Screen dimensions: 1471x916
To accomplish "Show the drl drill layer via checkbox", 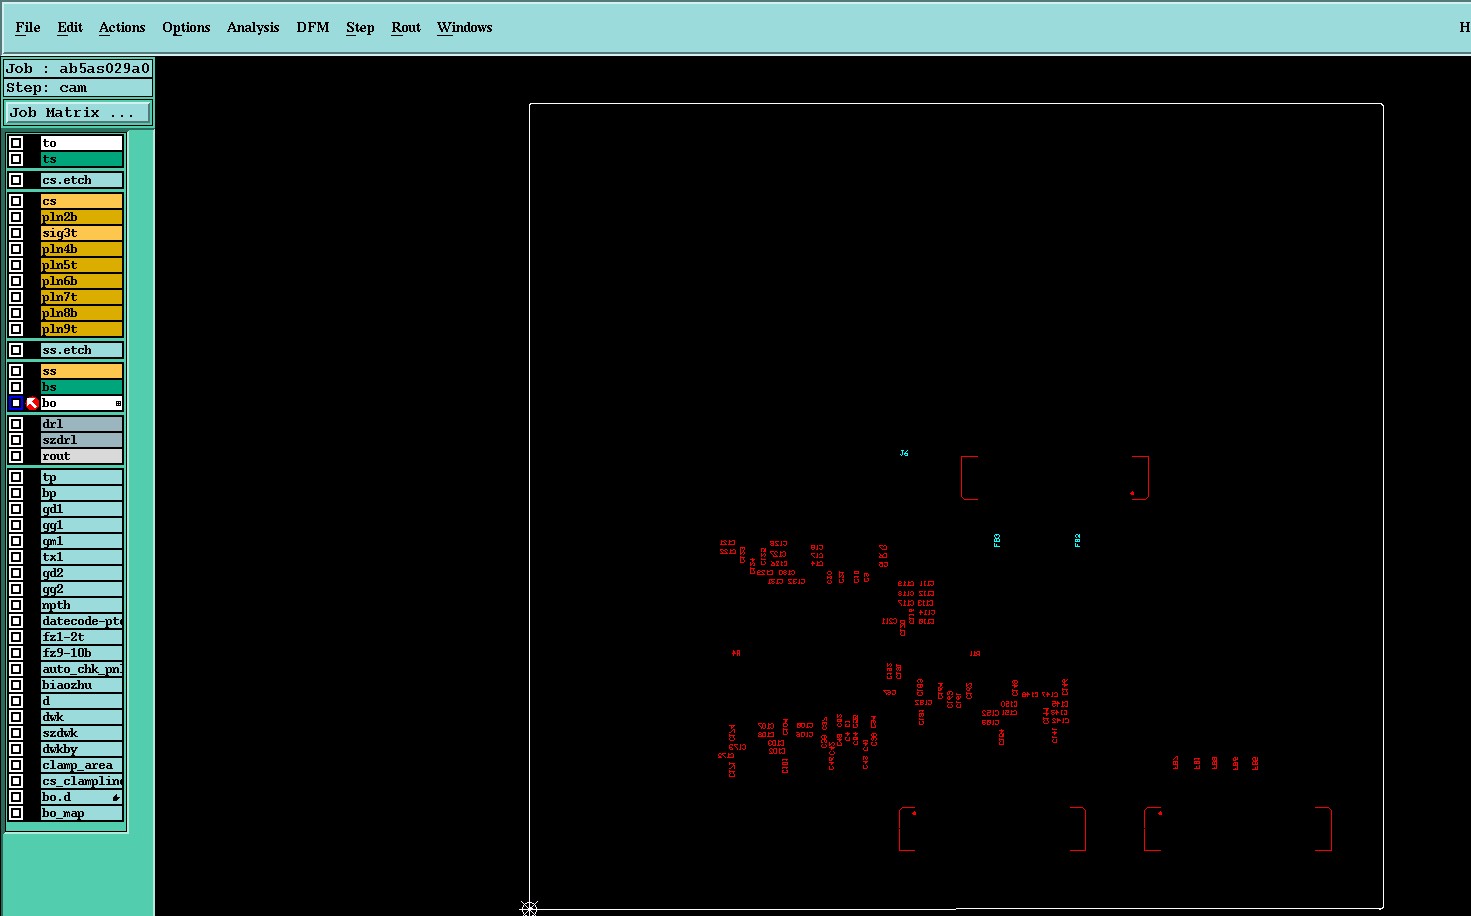I will coord(16,424).
